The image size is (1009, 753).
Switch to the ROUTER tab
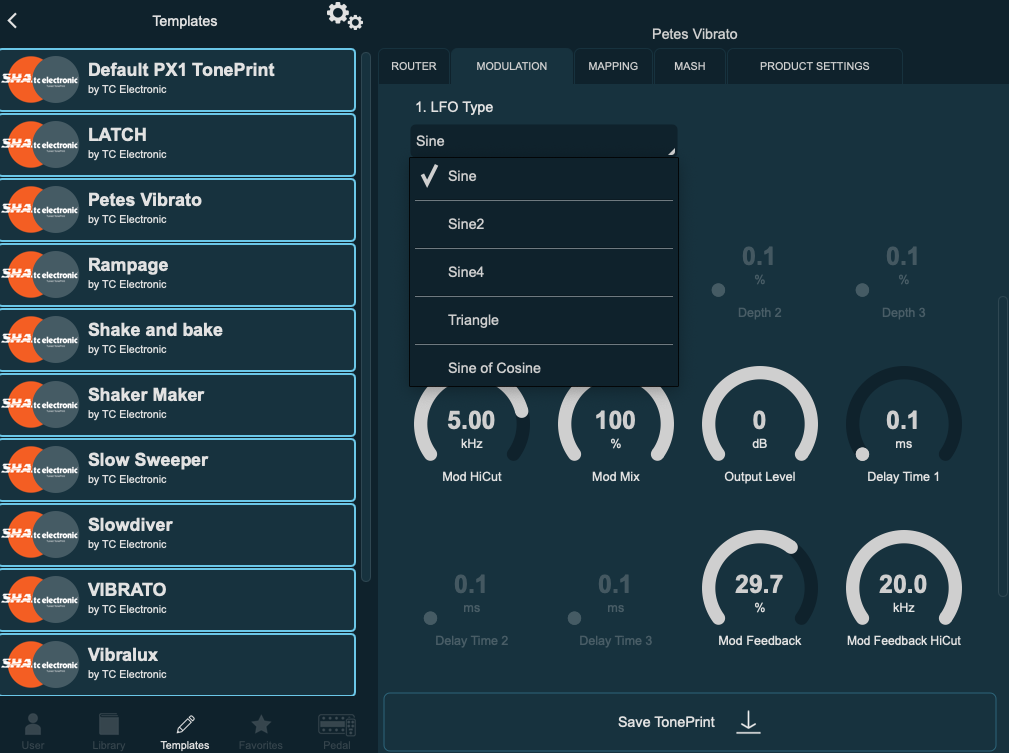414,66
